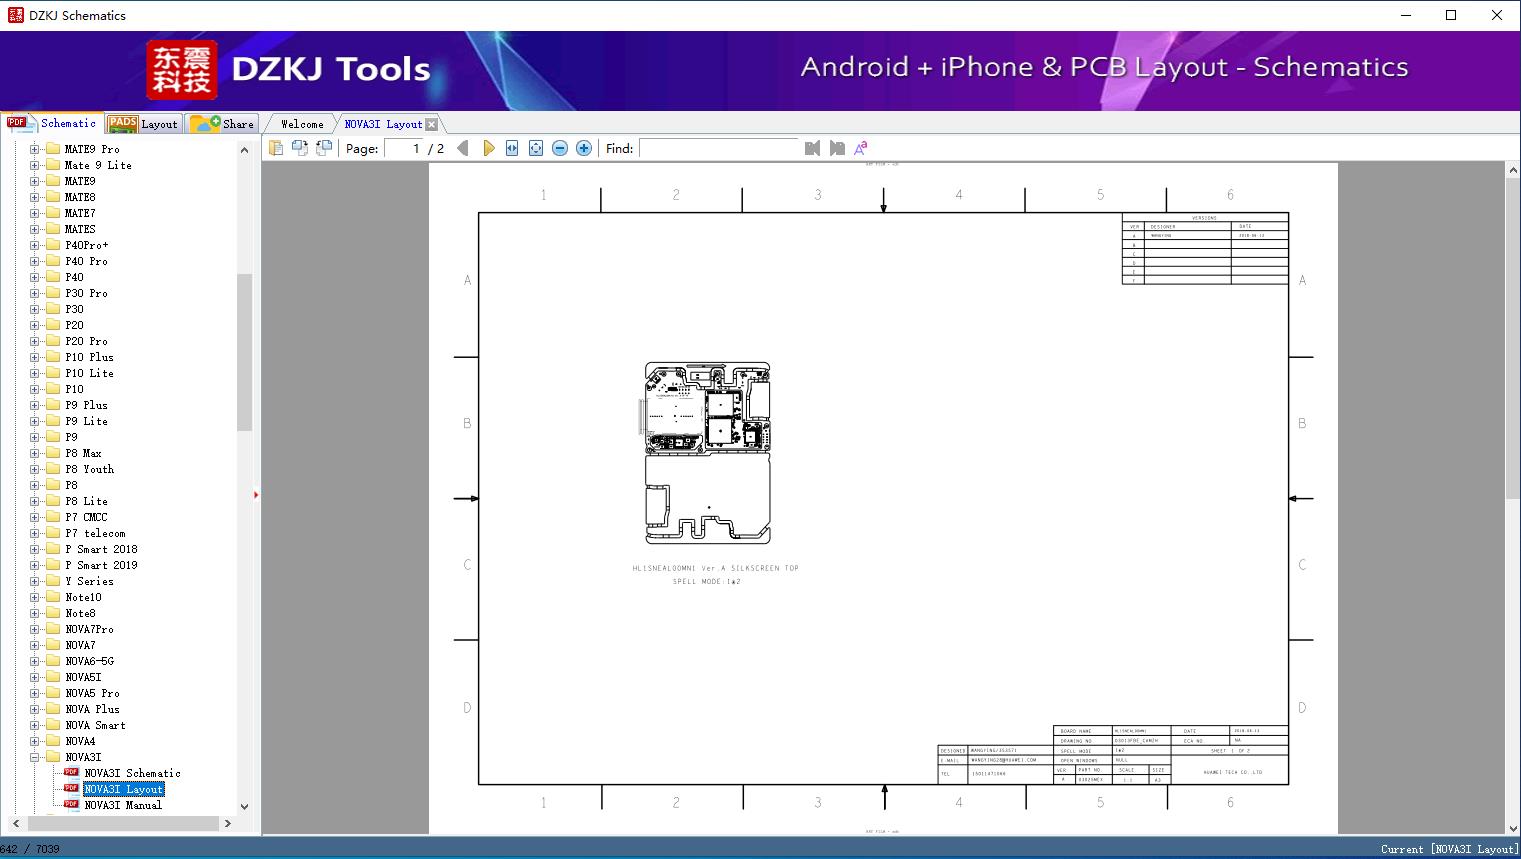Select the MATE7 folder
The height and width of the screenshot is (859, 1521).
[80, 213]
